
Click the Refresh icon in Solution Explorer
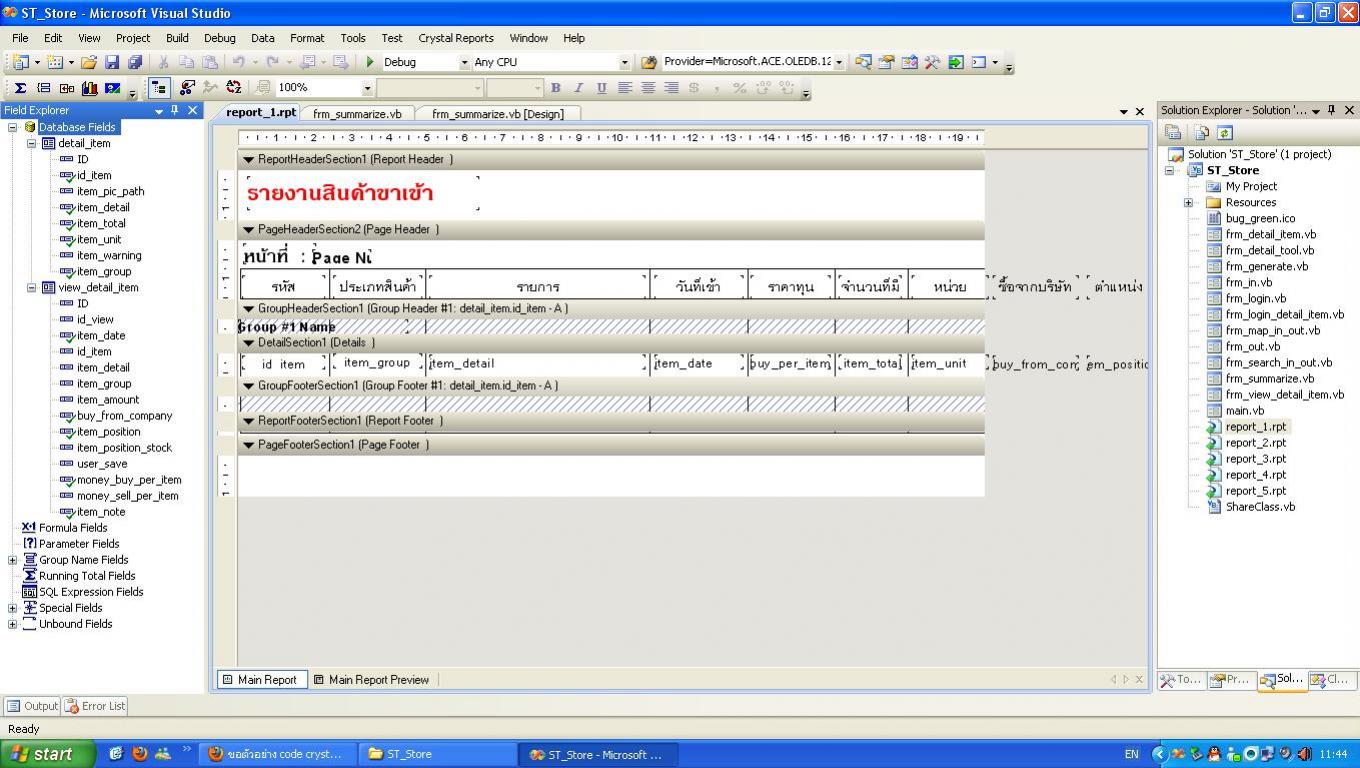tap(1224, 132)
